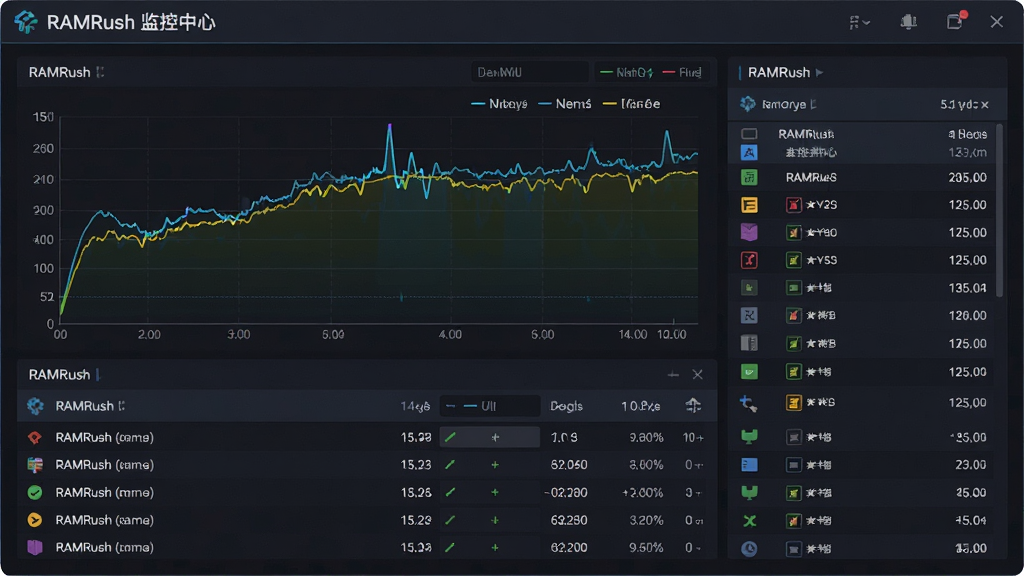
Task: Tick the empty checkbox beside the 4 Beds row
Action: (749, 134)
